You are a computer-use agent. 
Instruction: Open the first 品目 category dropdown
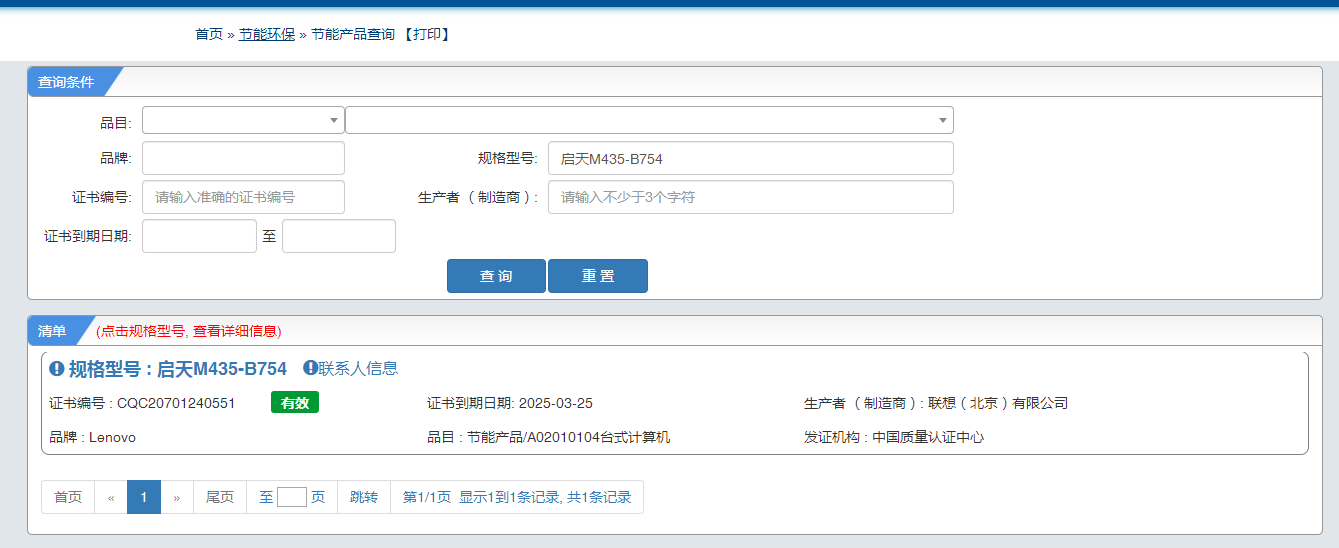click(243, 120)
